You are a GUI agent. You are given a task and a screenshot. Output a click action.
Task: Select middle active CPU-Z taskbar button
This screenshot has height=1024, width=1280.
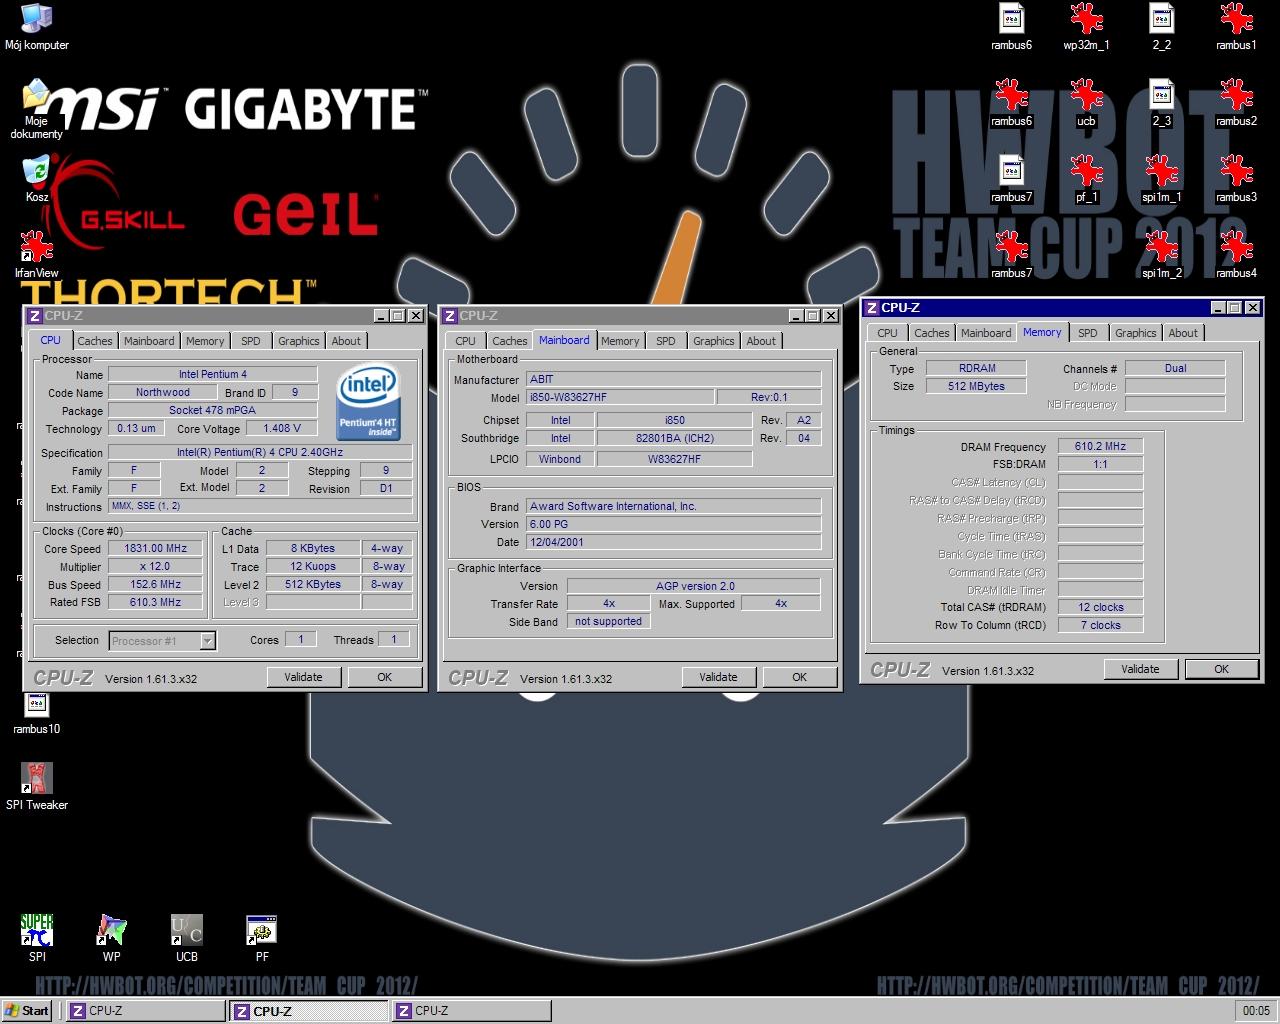[x=308, y=1011]
